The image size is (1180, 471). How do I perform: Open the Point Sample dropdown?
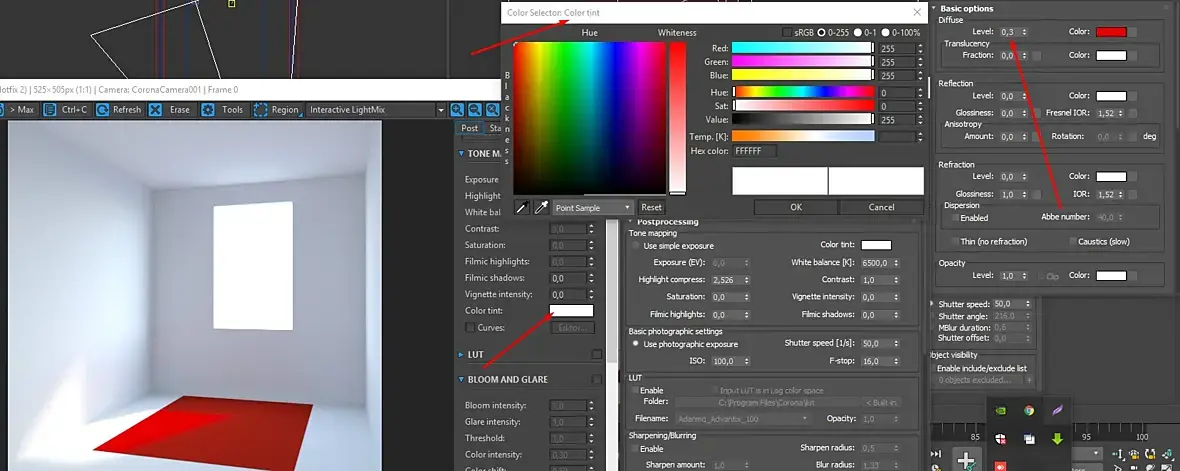593,207
